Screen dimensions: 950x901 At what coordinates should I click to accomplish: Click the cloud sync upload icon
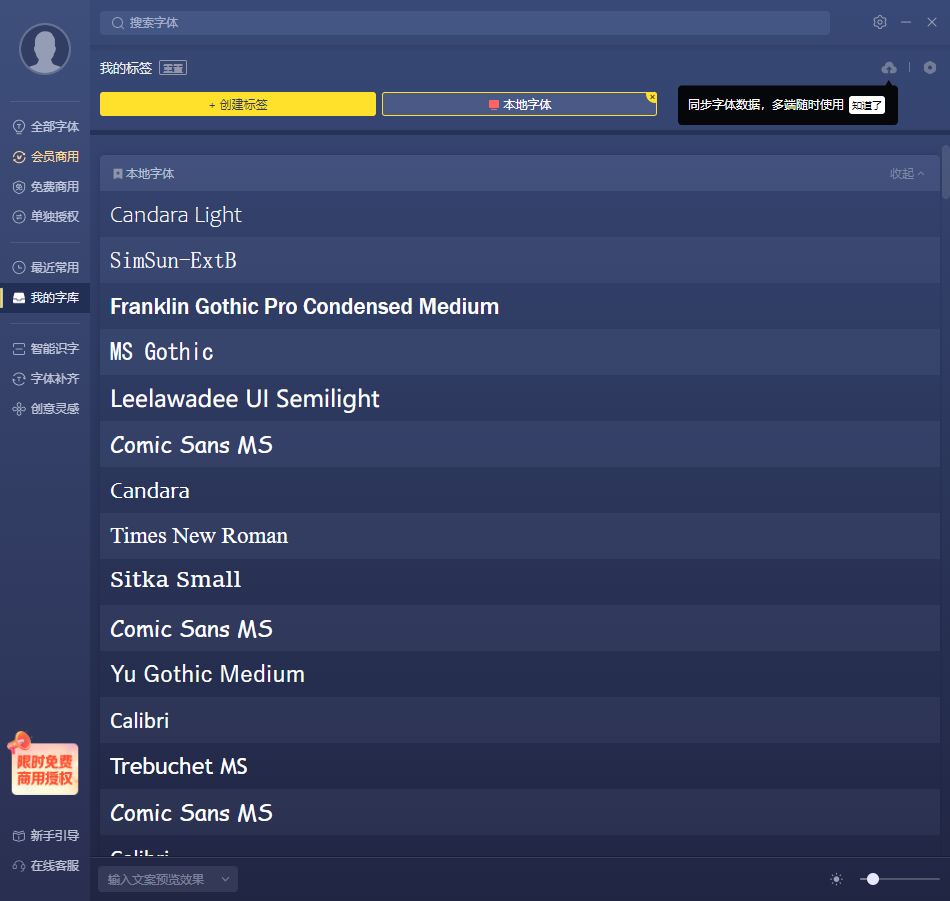(x=889, y=67)
